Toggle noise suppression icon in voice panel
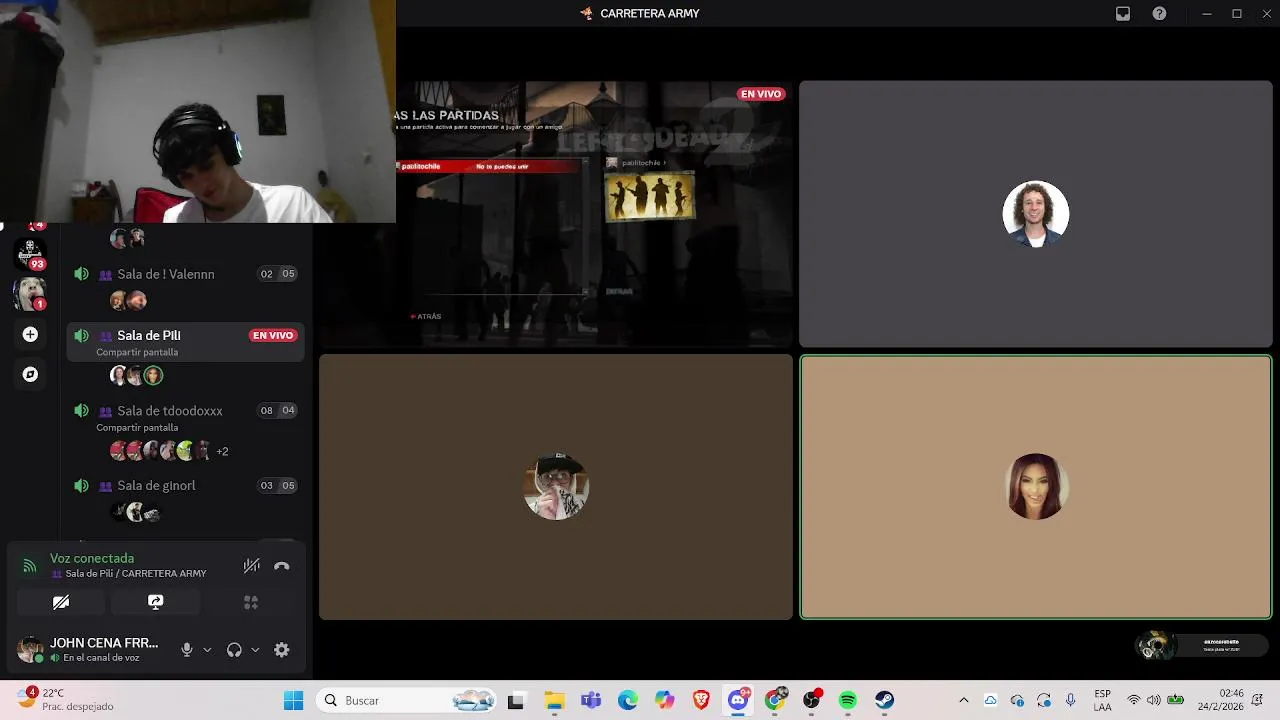This screenshot has width=1280, height=720. coord(252,566)
